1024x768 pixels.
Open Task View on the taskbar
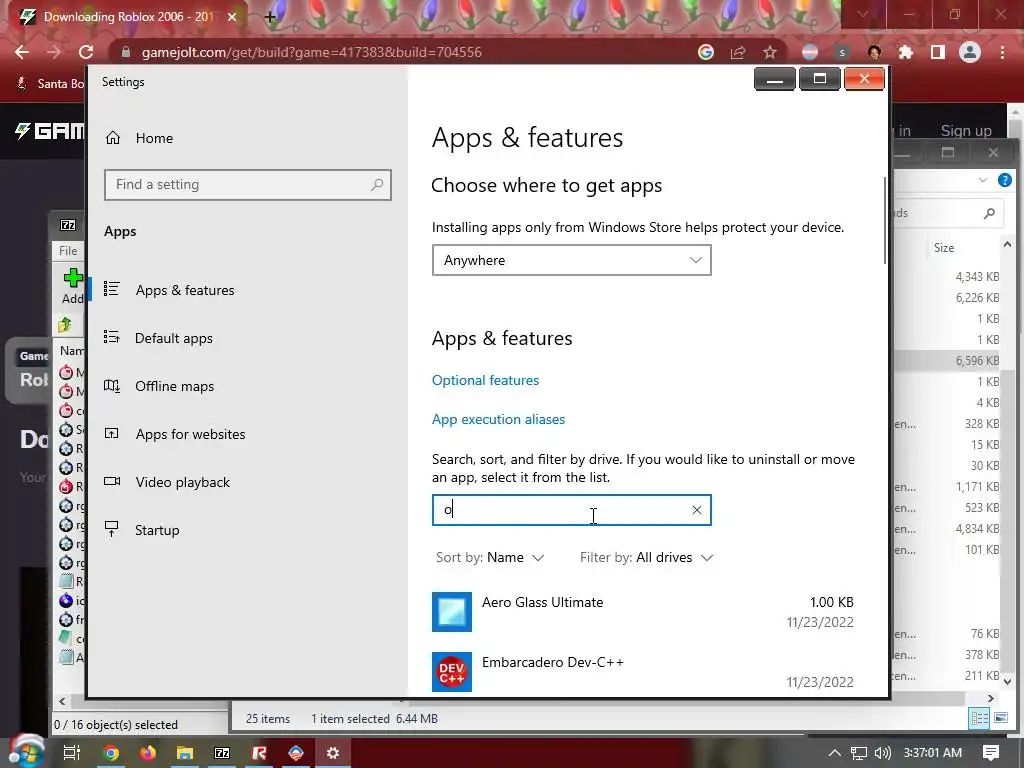click(x=72, y=753)
